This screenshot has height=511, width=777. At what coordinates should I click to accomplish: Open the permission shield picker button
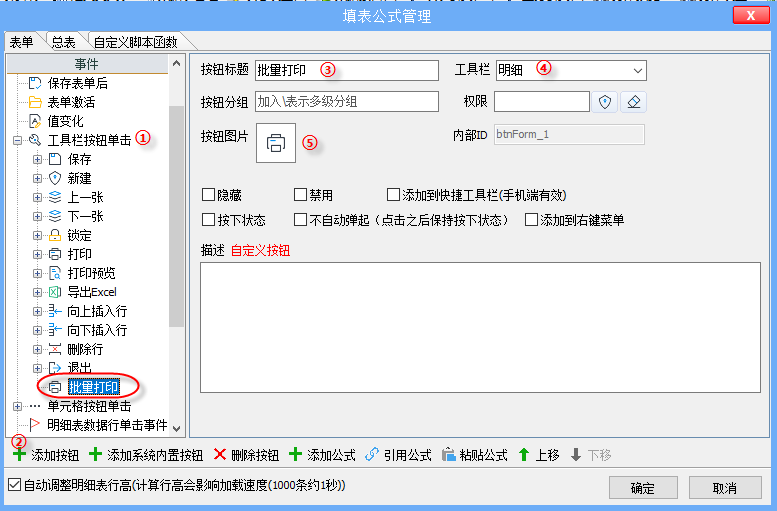click(x=605, y=102)
